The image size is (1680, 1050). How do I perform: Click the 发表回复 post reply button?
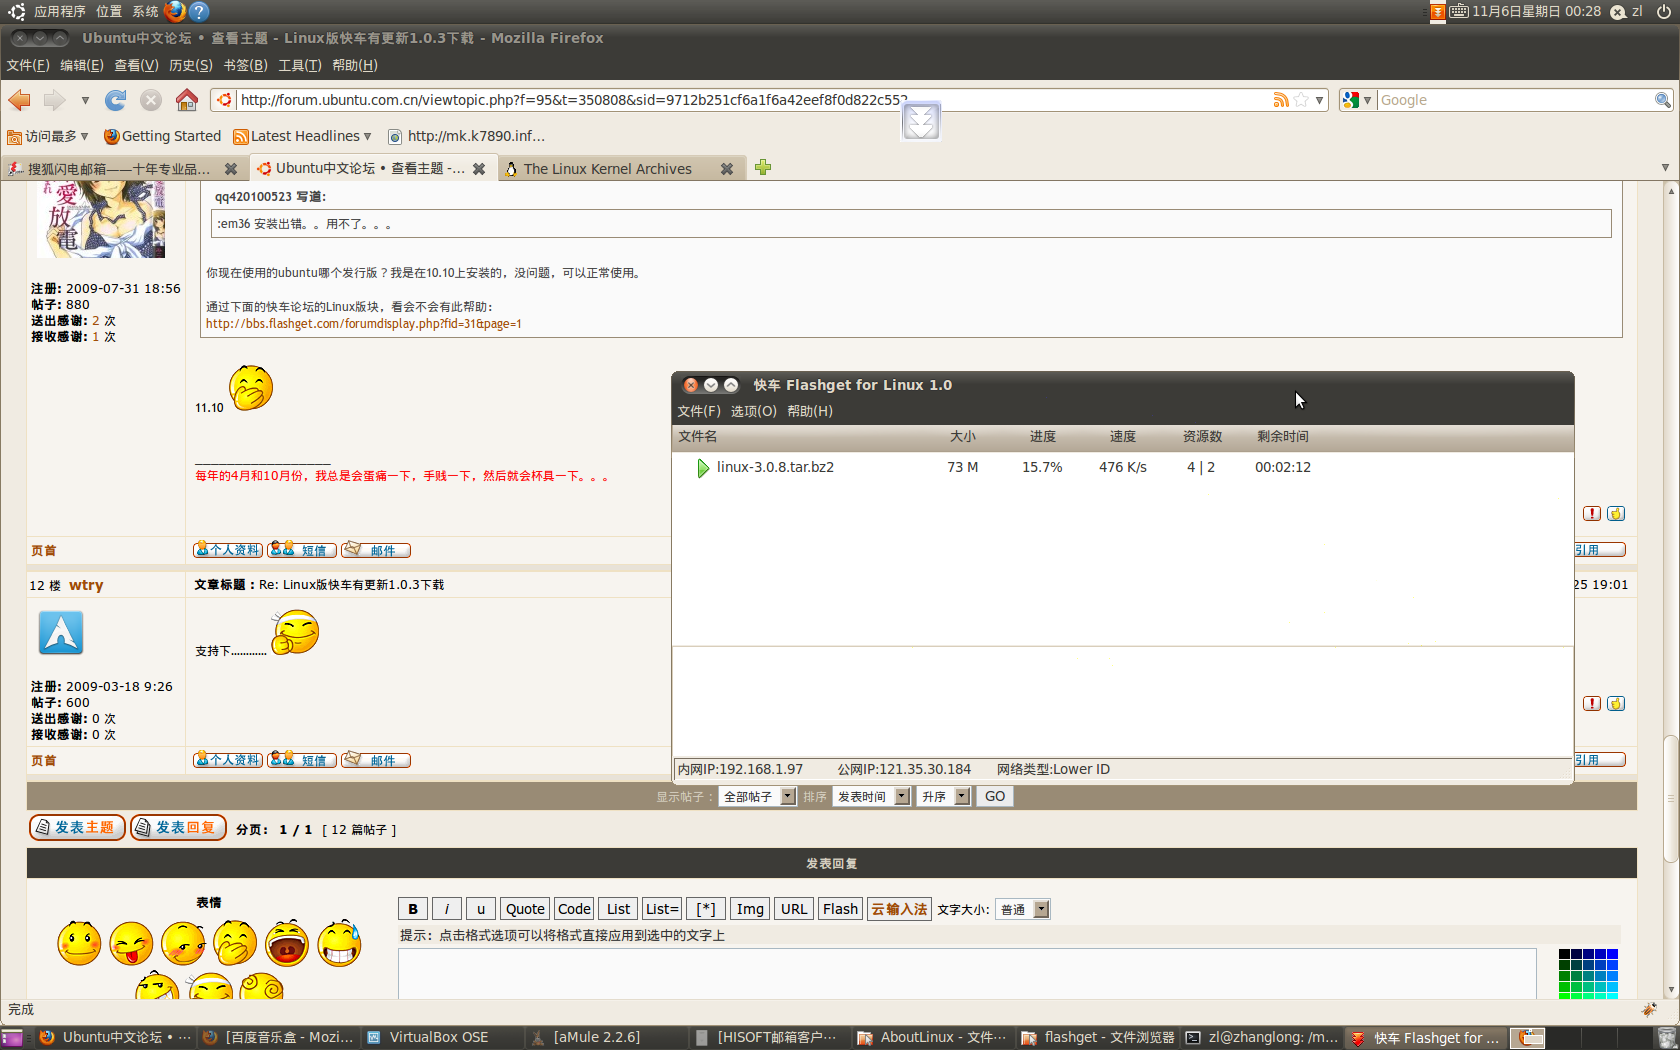pyautogui.click(x=178, y=828)
